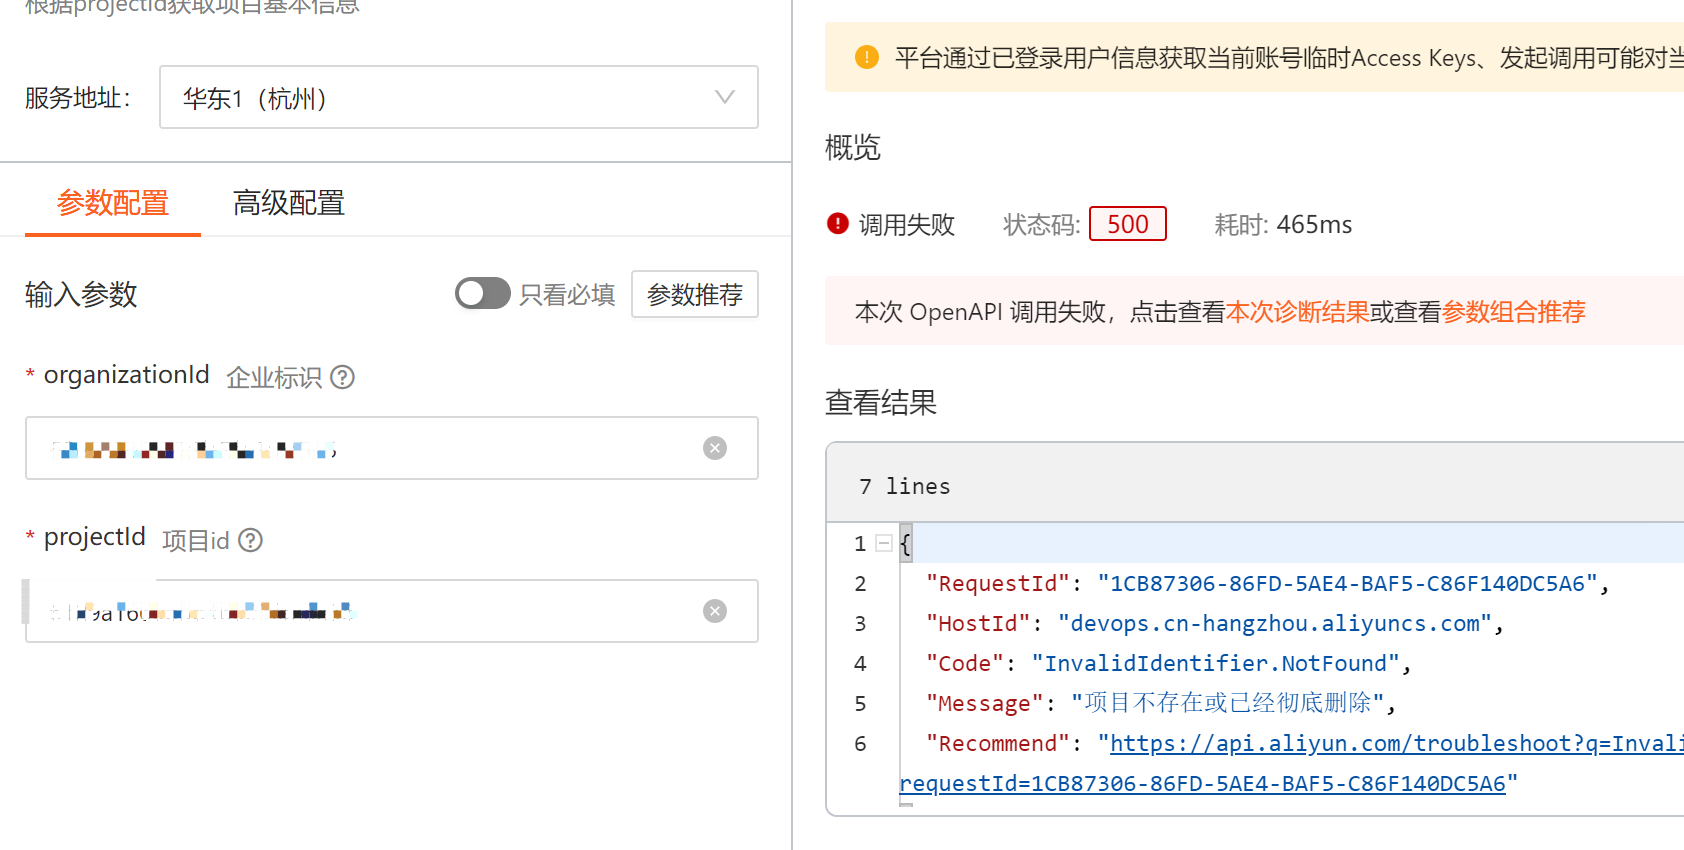The width and height of the screenshot is (1684, 850).
Task: Open the 参数组合推荐 link
Action: click(x=1514, y=312)
